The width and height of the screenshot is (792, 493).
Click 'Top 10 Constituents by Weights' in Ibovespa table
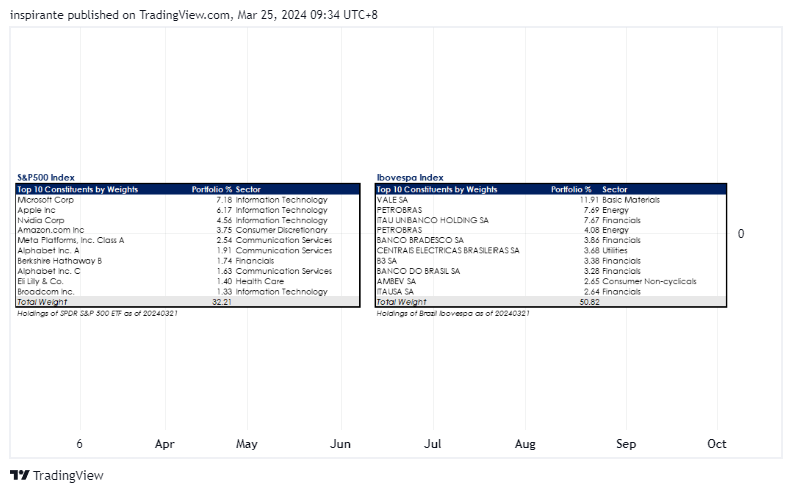click(437, 189)
